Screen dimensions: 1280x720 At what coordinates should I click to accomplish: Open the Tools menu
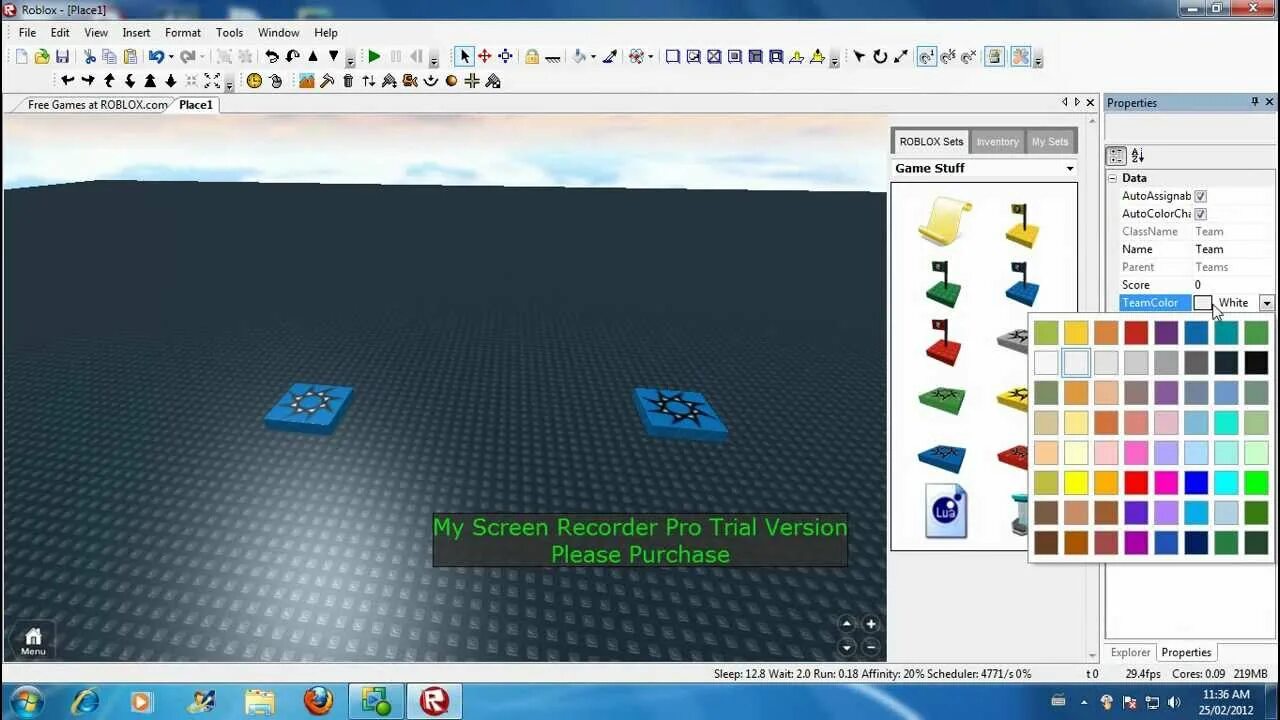coord(230,33)
